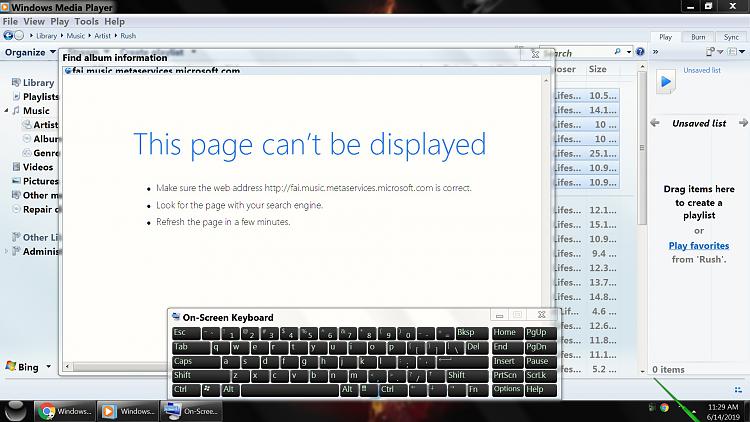Screen dimensions: 750x422
Task: Select the Album view icon
Action: [x=28, y=138]
